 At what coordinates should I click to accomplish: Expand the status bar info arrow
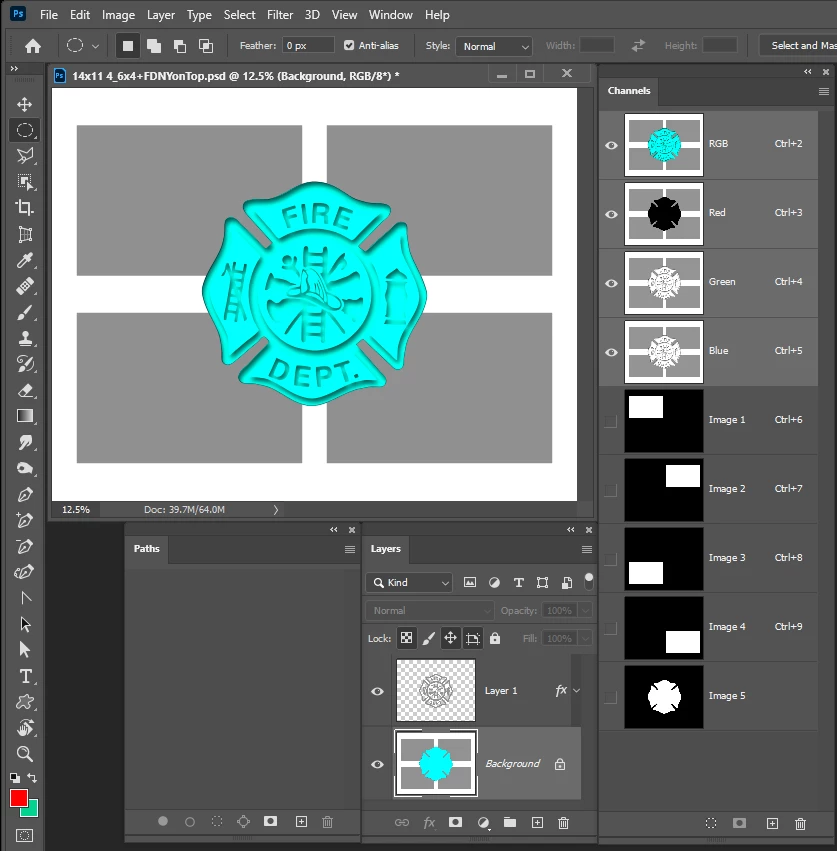(276, 510)
